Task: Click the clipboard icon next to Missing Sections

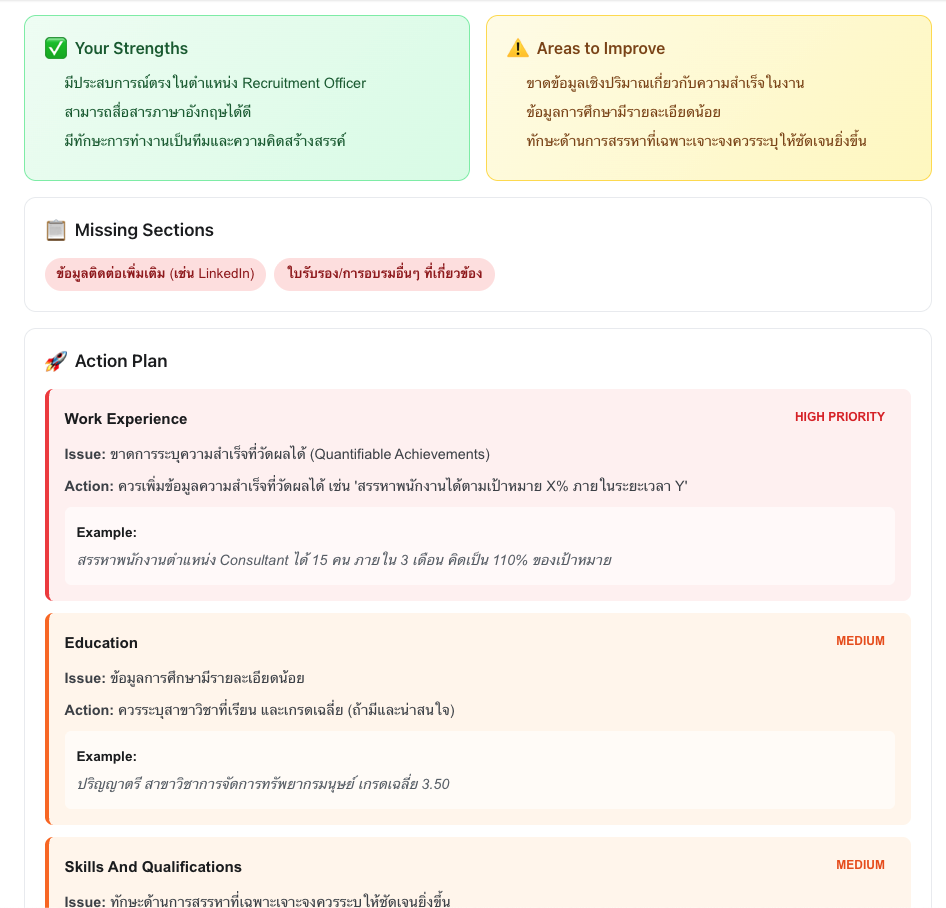Action: coord(54,229)
